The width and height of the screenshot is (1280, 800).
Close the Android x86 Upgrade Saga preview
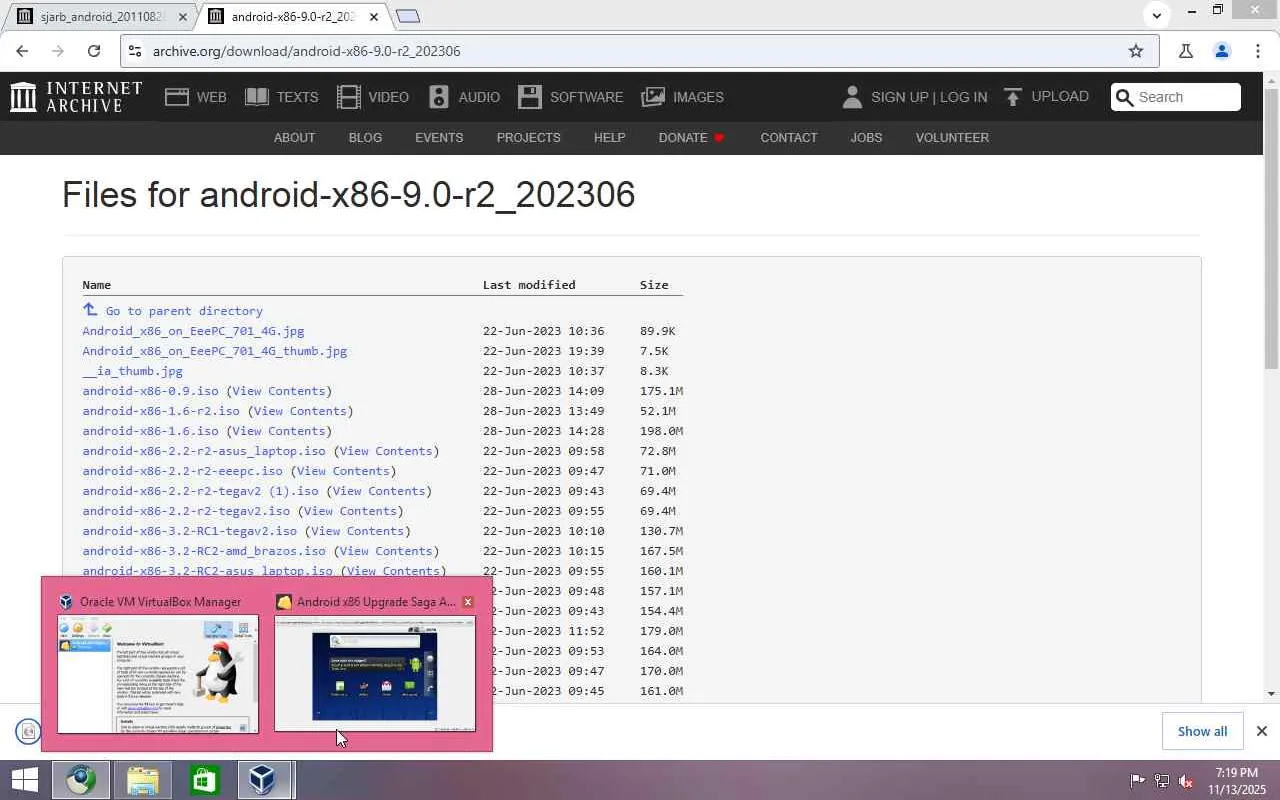click(468, 602)
